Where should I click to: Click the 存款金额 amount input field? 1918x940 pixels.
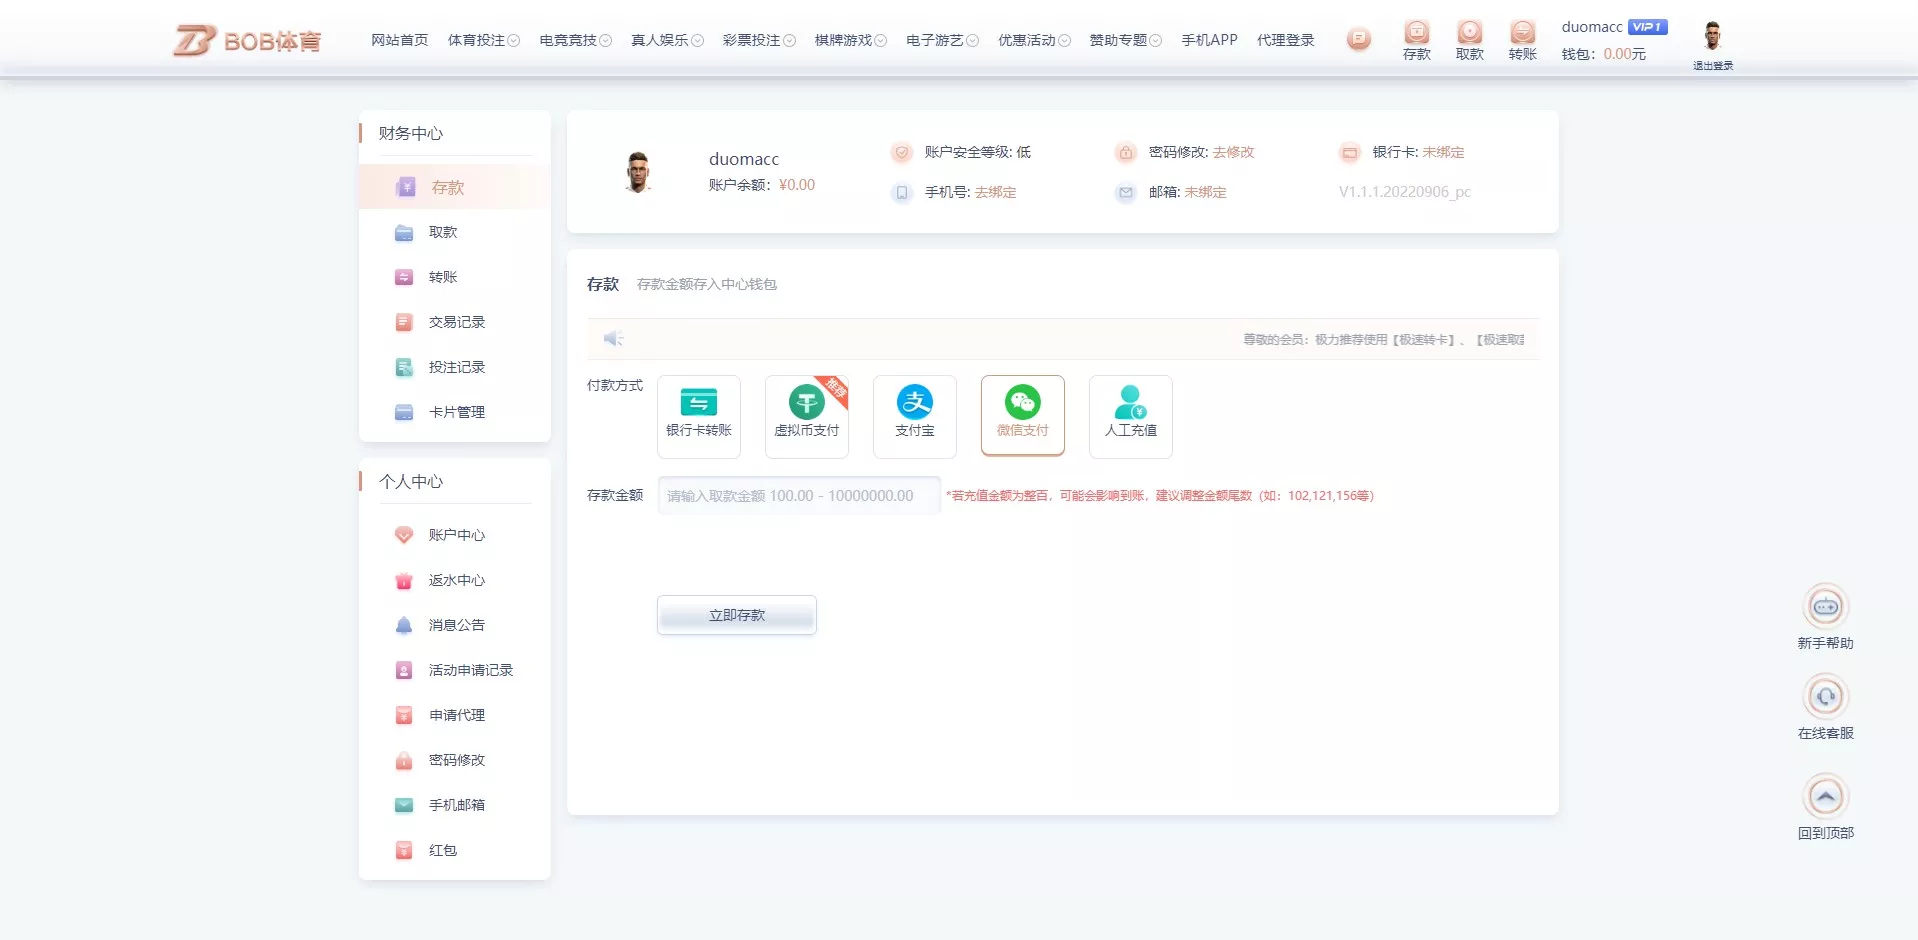point(797,495)
